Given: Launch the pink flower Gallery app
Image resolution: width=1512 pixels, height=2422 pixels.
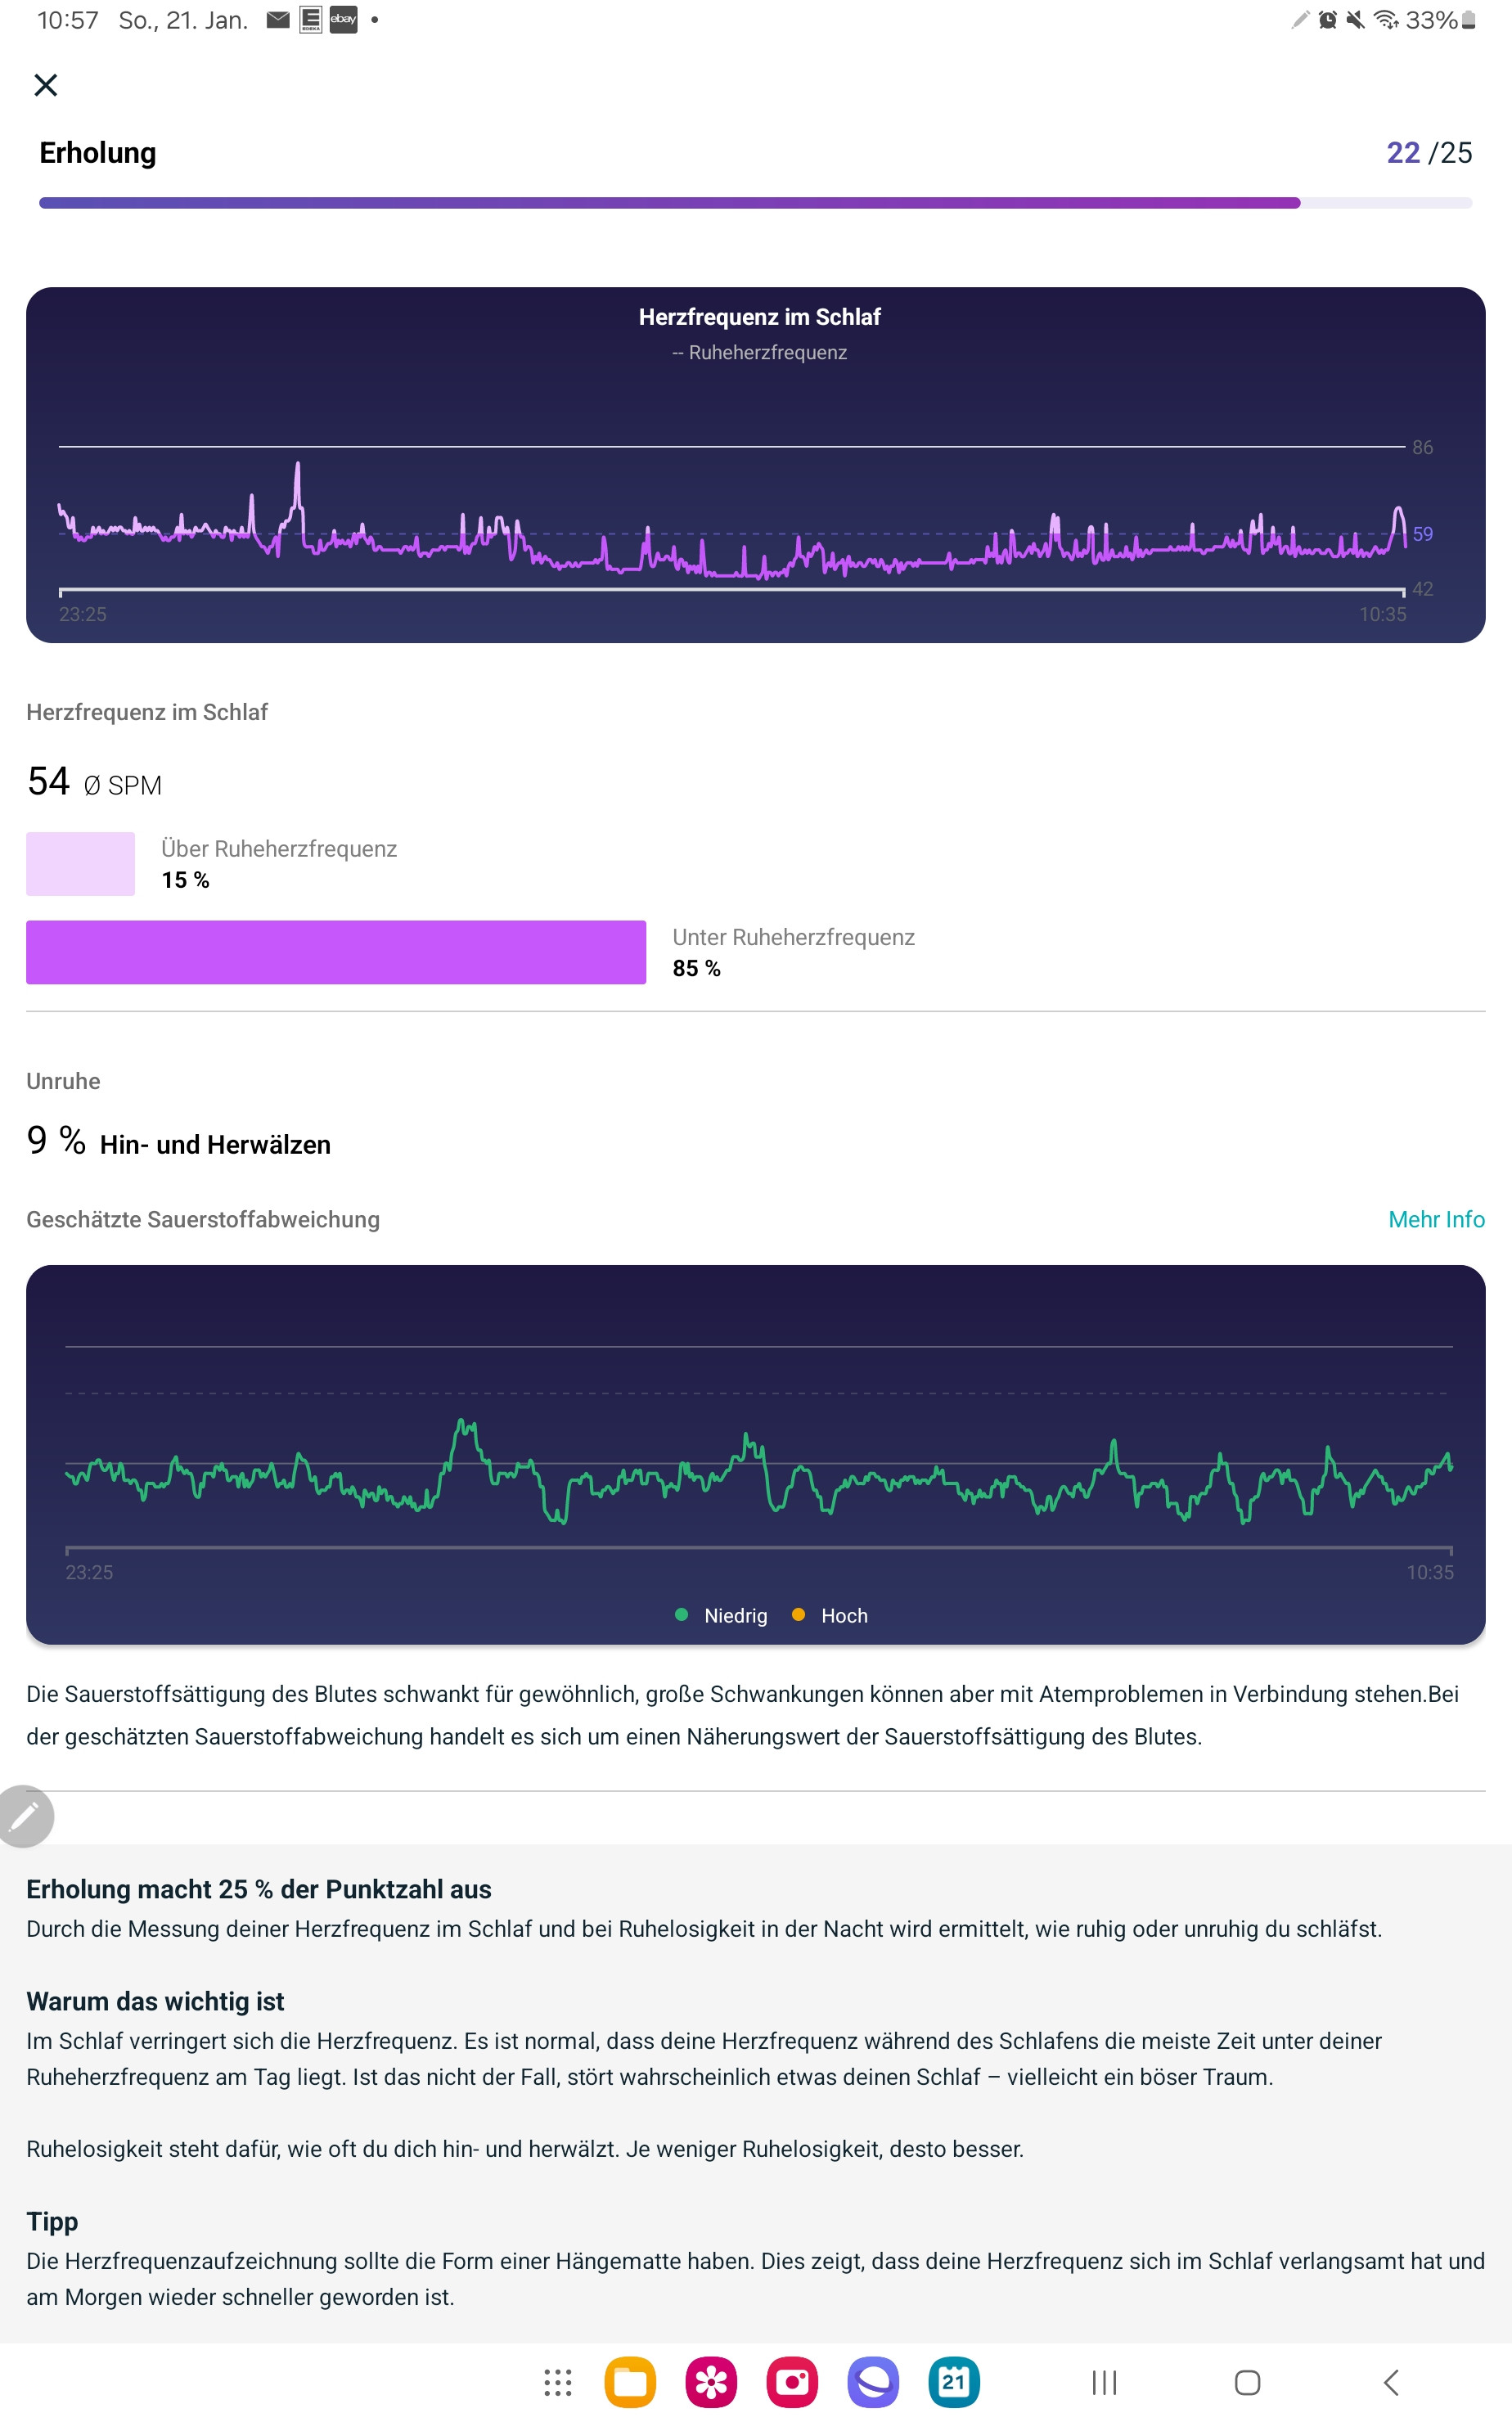Looking at the screenshot, I should 711,2382.
